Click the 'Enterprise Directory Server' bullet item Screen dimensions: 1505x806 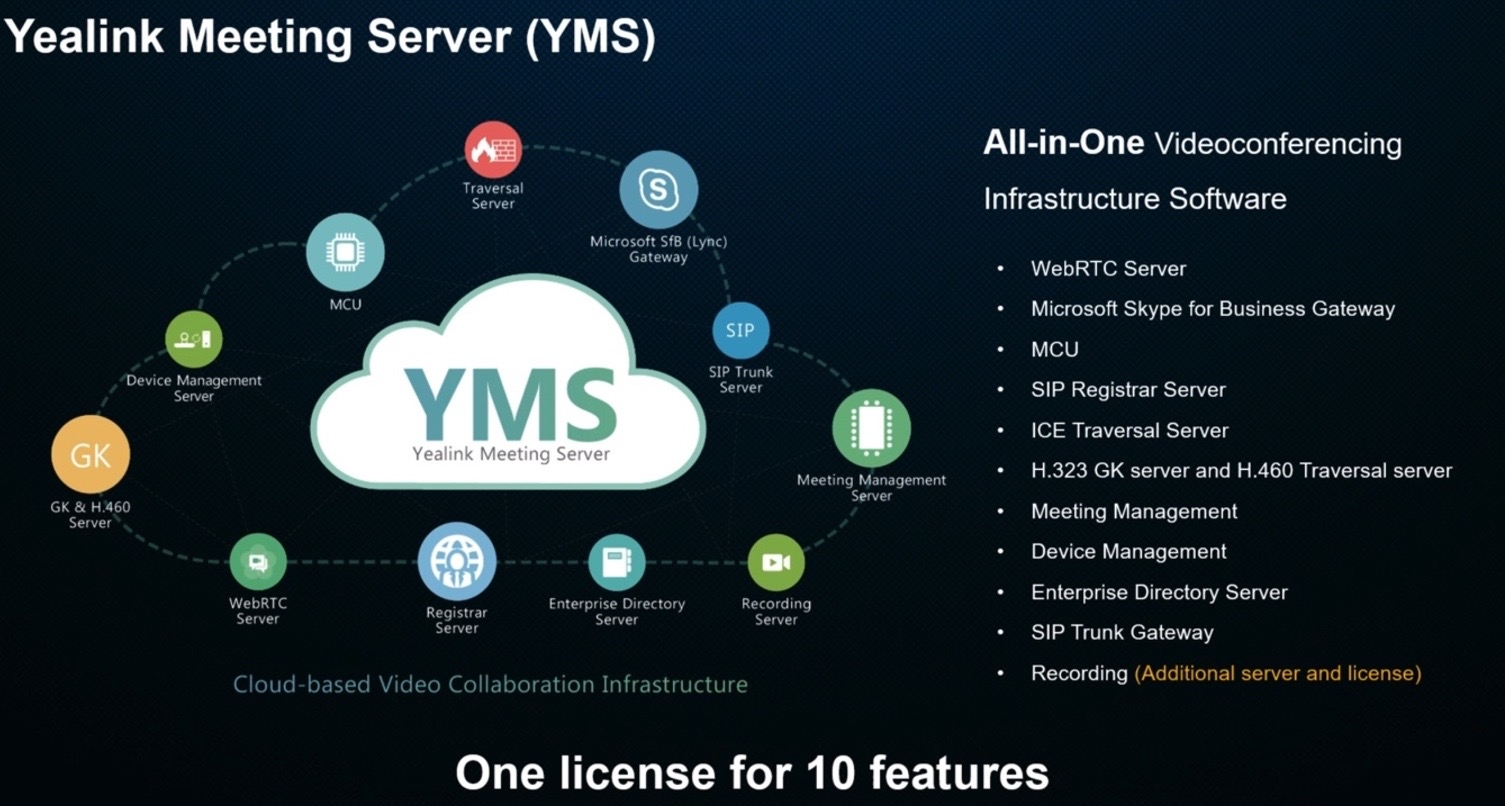pos(1159,593)
